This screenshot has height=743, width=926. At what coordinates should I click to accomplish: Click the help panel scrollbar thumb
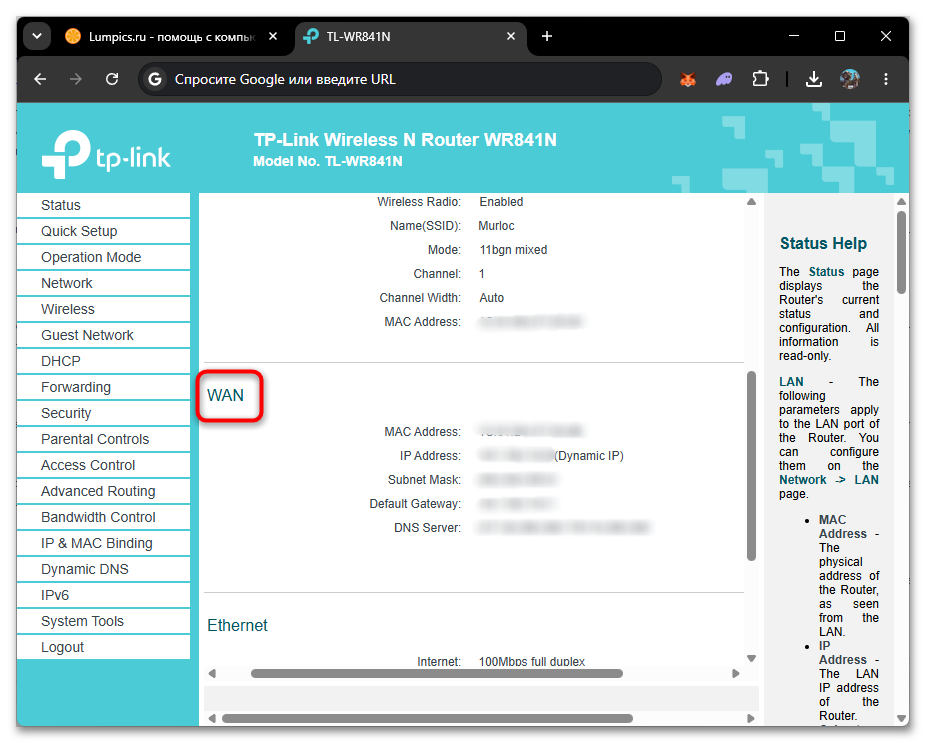(x=901, y=252)
